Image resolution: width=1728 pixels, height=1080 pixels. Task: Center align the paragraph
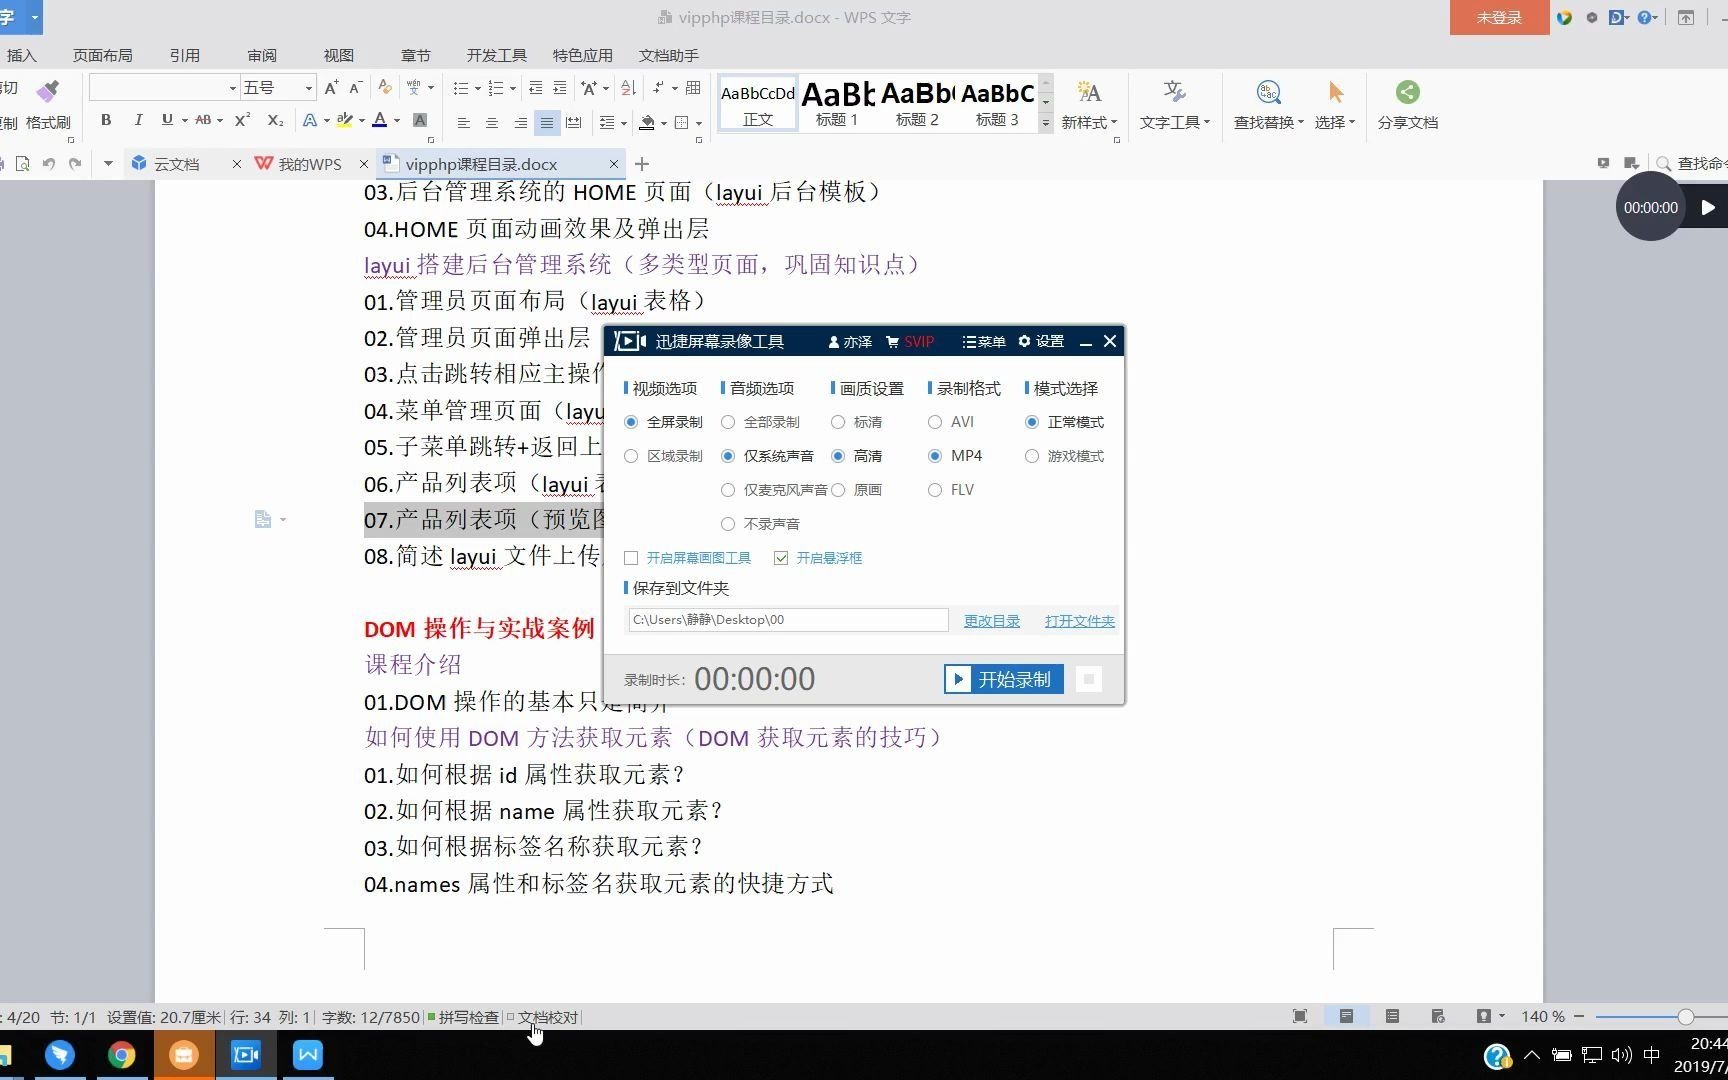(491, 122)
